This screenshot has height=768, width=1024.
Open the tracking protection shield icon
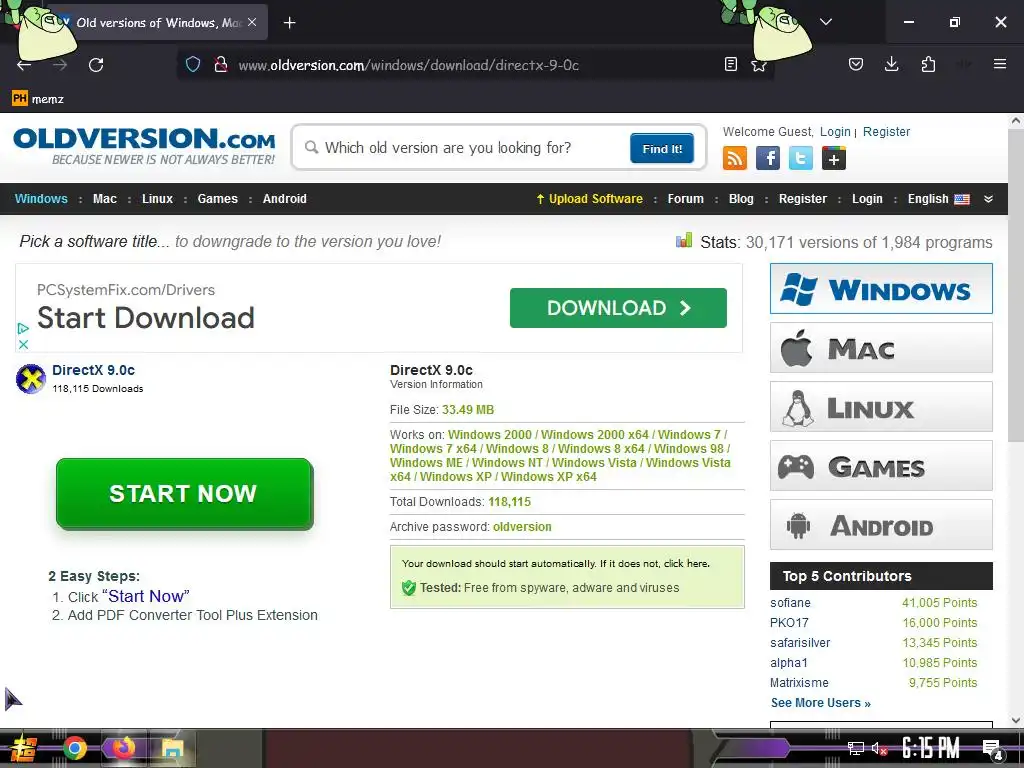pos(193,65)
